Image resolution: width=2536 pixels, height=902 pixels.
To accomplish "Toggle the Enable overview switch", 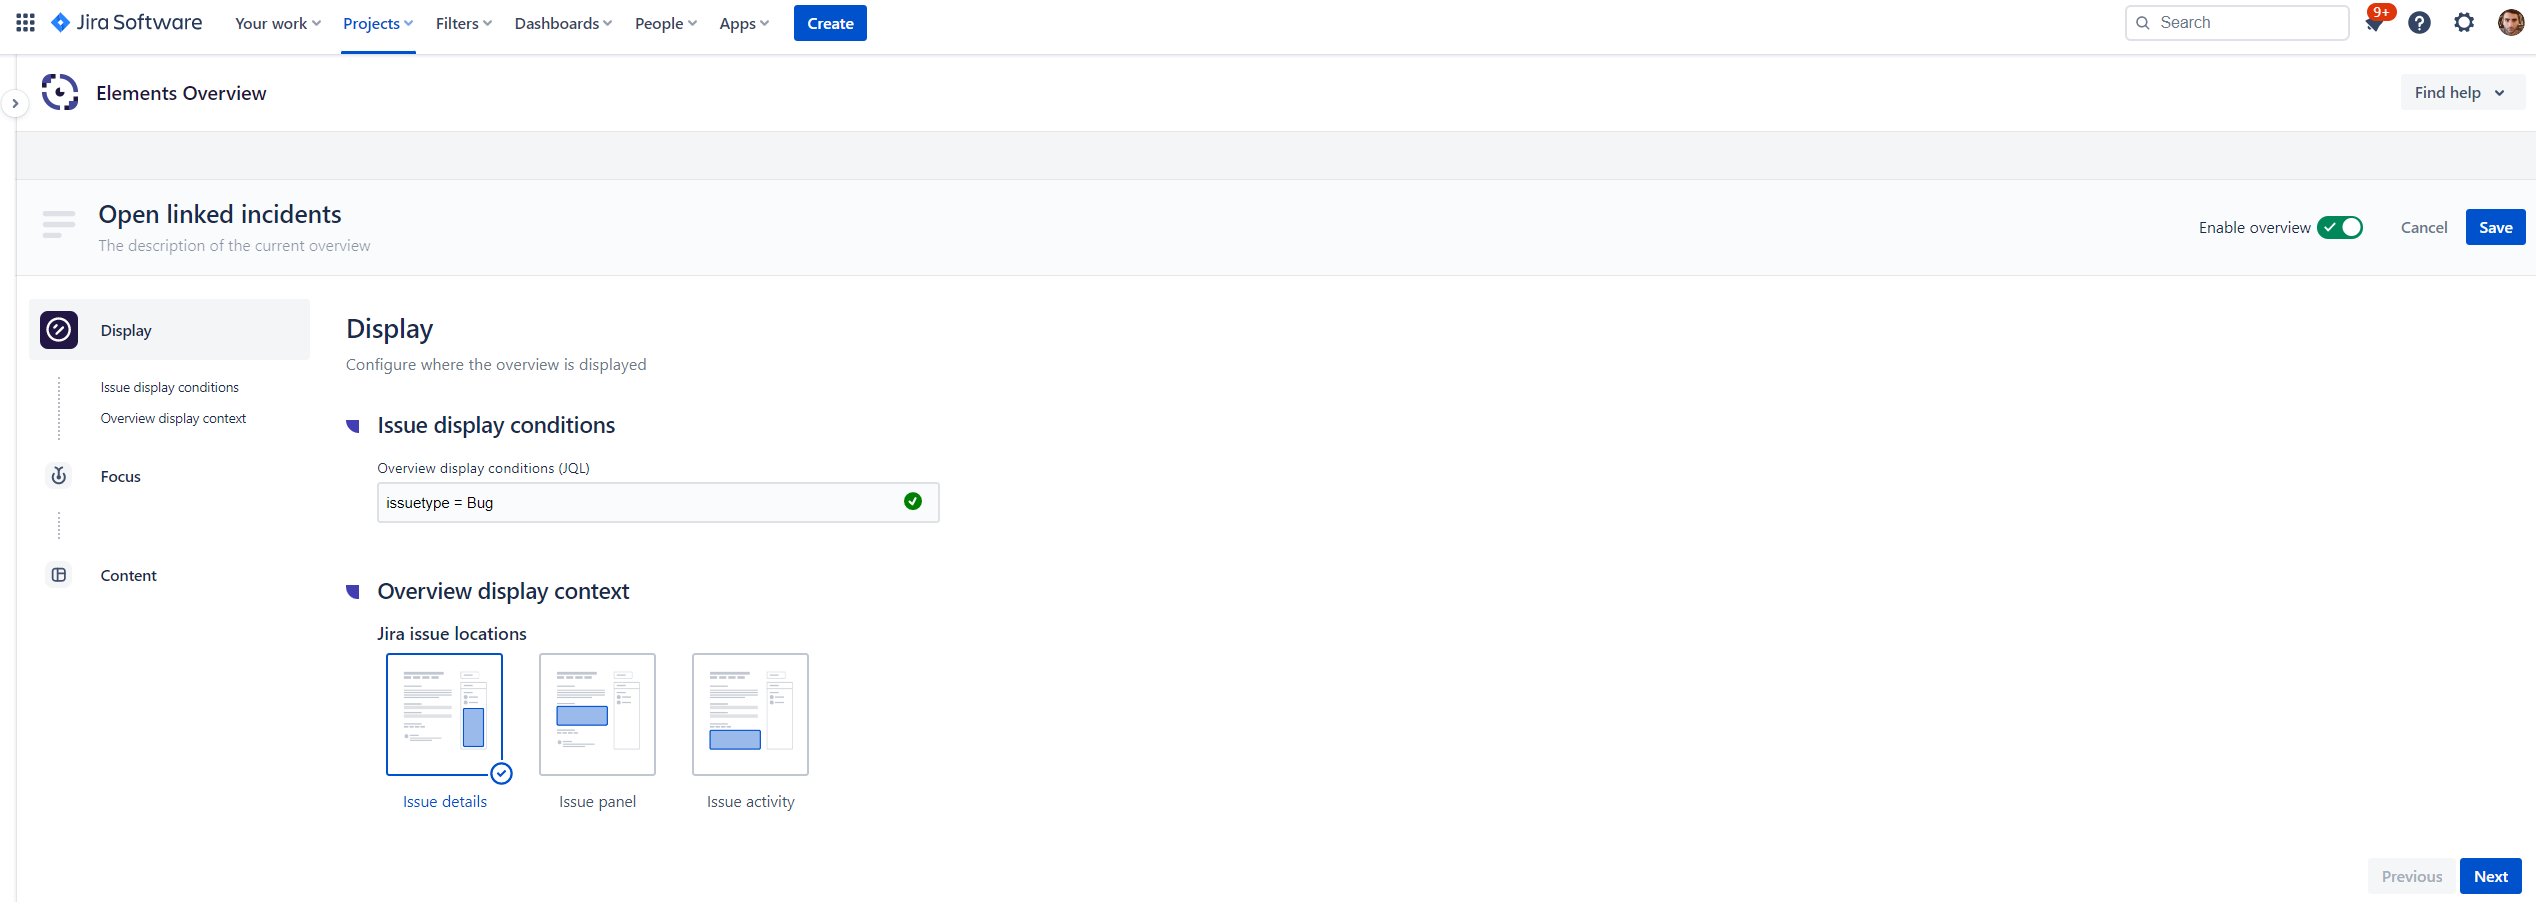I will coord(2340,228).
